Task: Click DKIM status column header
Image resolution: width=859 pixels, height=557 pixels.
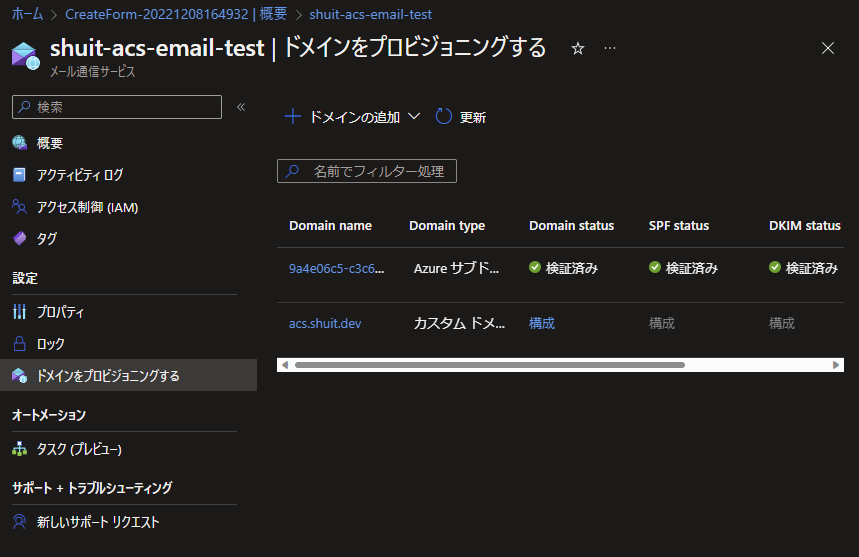Action: [804, 226]
